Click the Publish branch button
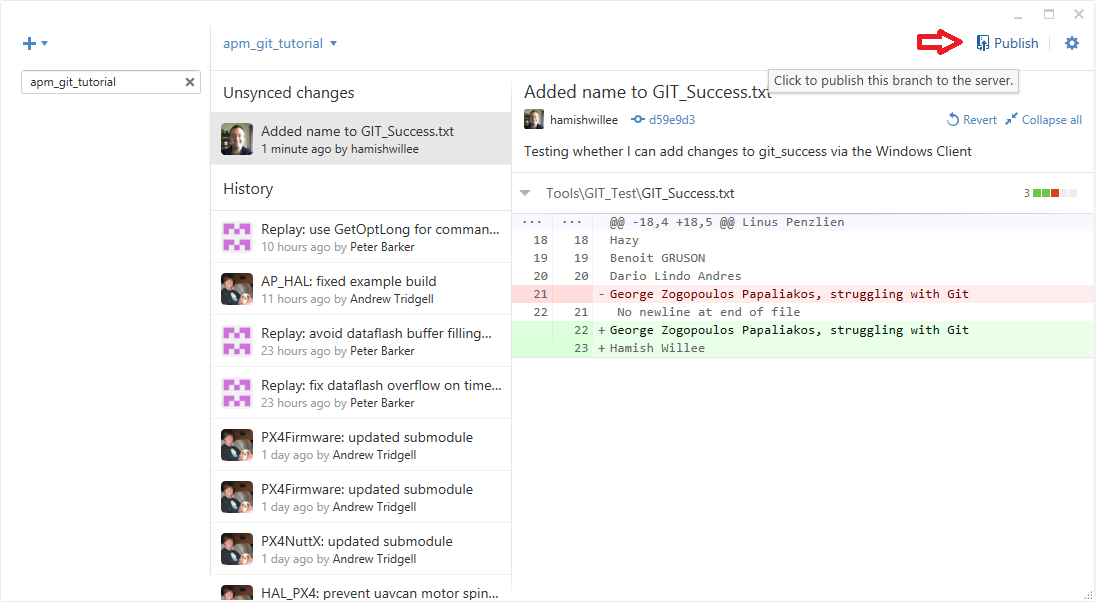Viewport: 1096px width, 602px height. coord(1007,43)
